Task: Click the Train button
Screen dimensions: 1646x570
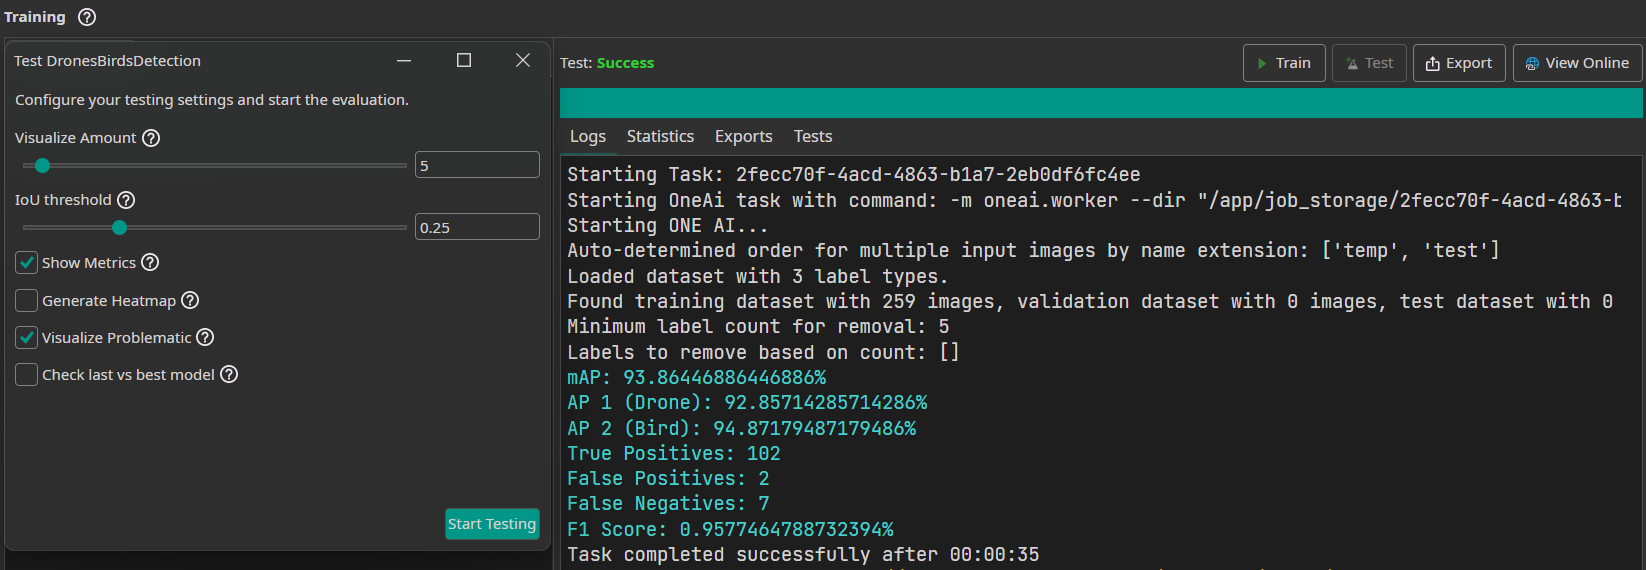Action: coord(1284,63)
